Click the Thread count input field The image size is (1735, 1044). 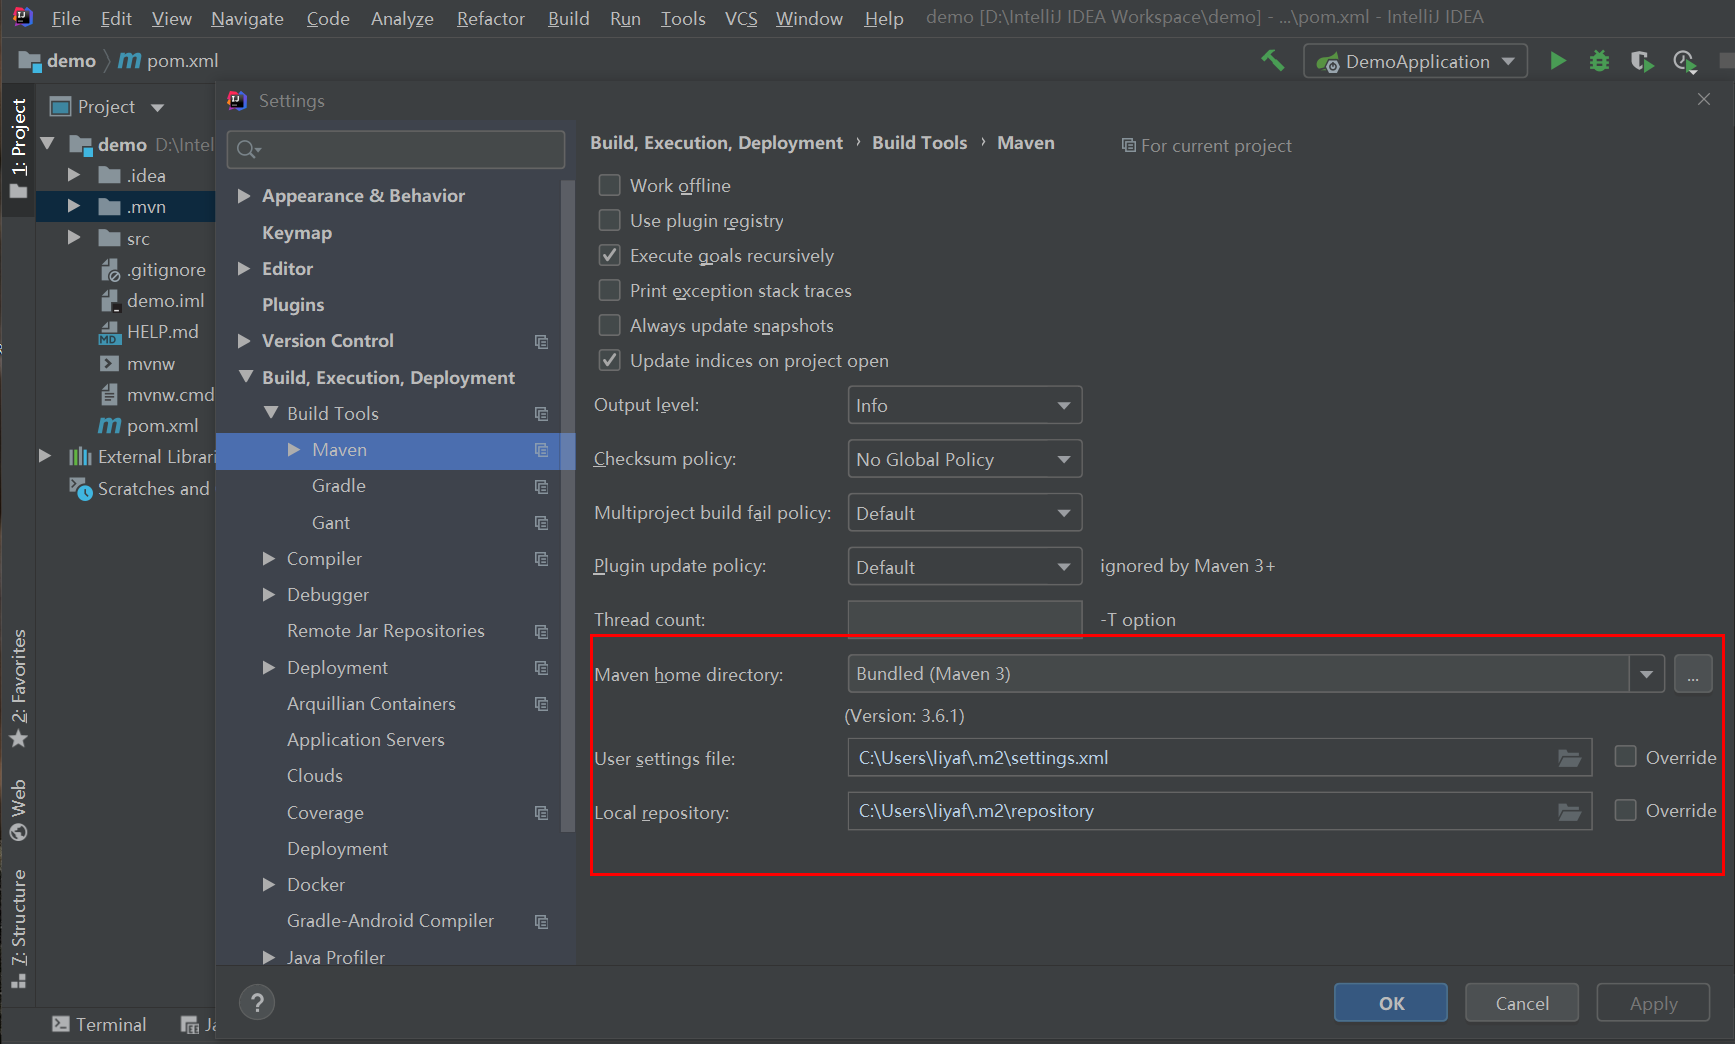pyautogui.click(x=965, y=619)
